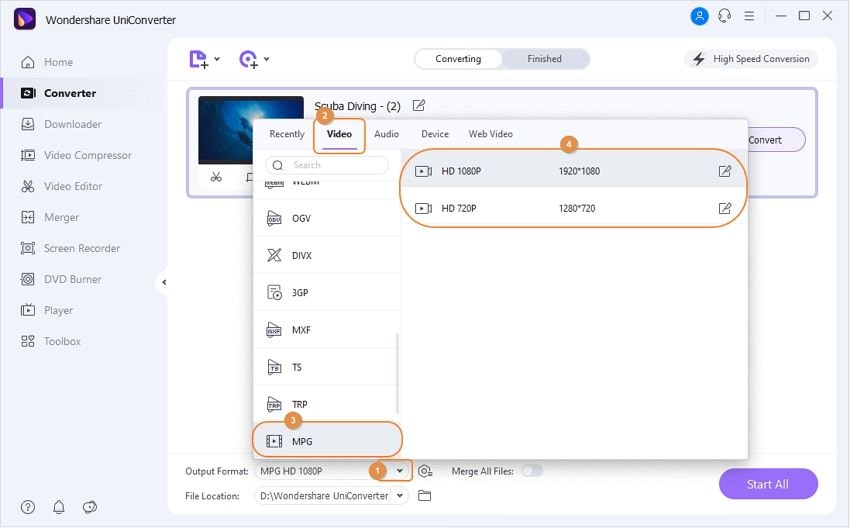The image size is (850, 528).
Task: Open the File Location dropdown
Action: (400, 495)
